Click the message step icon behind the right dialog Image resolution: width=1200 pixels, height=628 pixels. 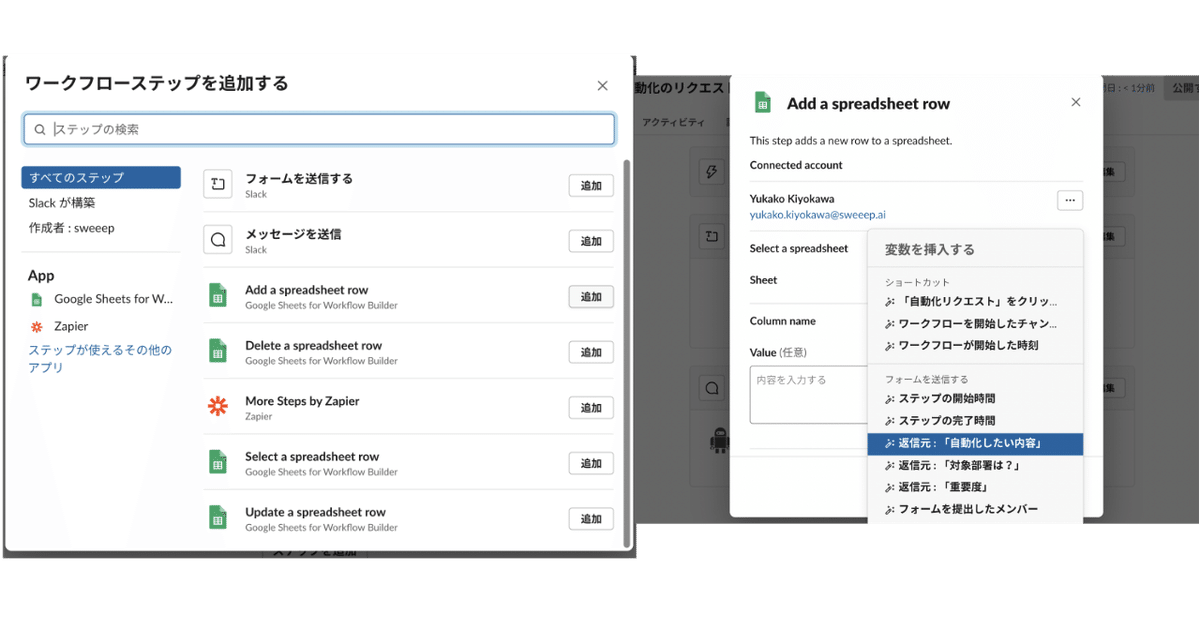pyautogui.click(x=711, y=388)
